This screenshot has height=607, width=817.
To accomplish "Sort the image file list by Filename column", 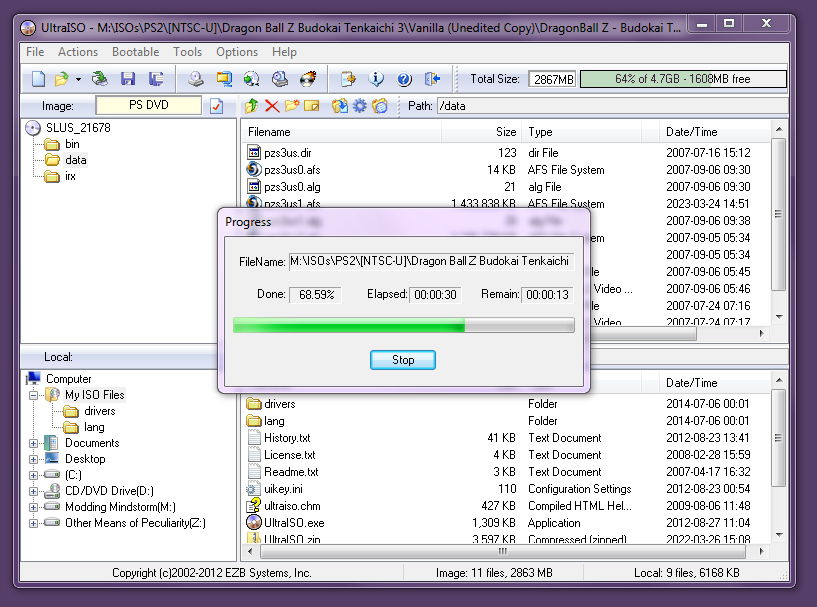I will coord(342,132).
